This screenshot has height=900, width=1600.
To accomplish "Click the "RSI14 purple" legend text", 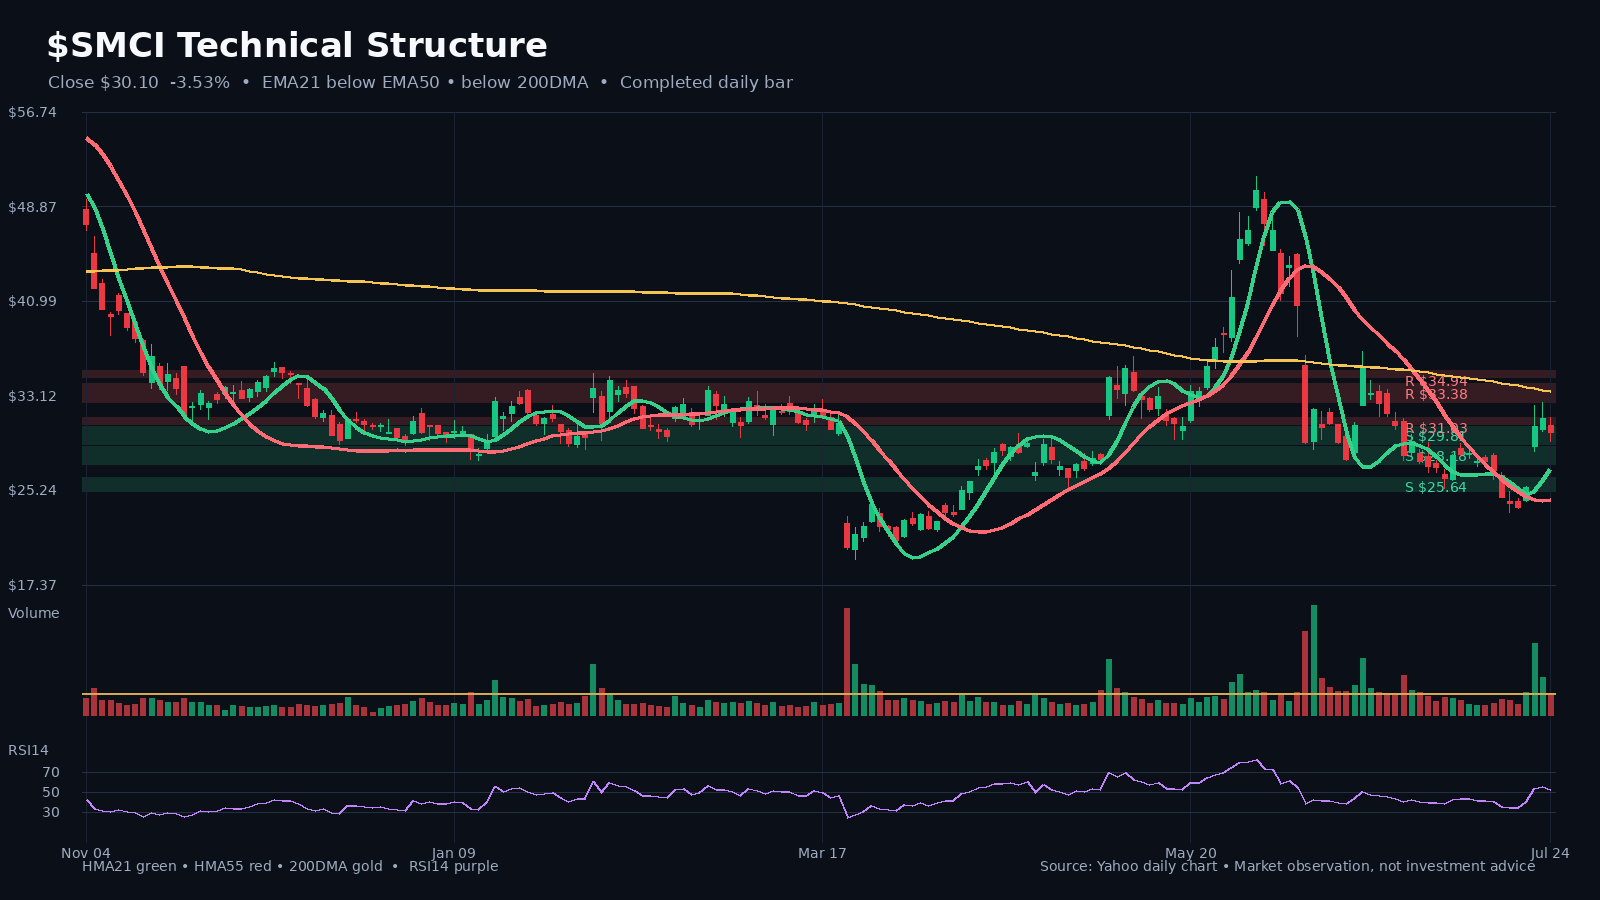I will (453, 866).
